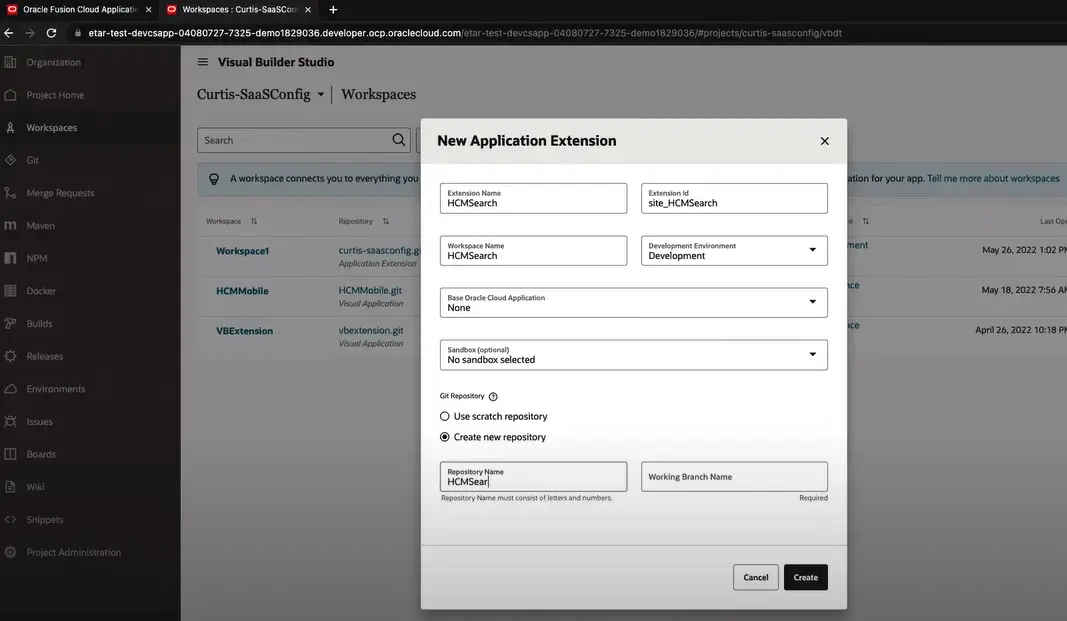This screenshot has width=1067, height=621.
Task: Click the Extension Name field
Action: coord(534,198)
